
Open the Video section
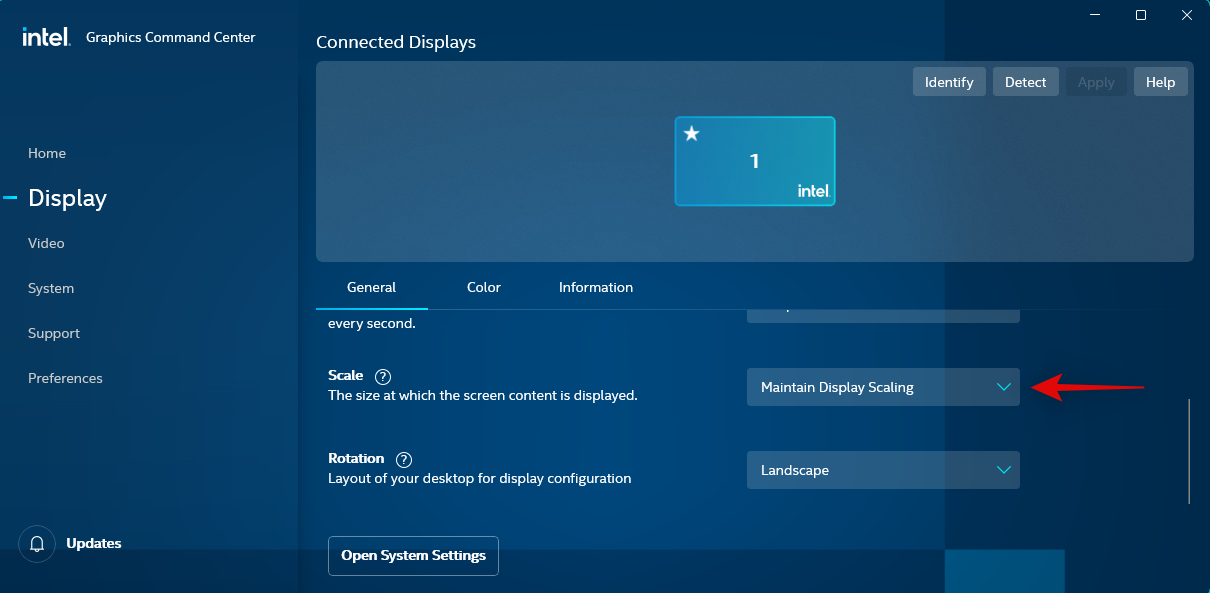click(x=46, y=243)
